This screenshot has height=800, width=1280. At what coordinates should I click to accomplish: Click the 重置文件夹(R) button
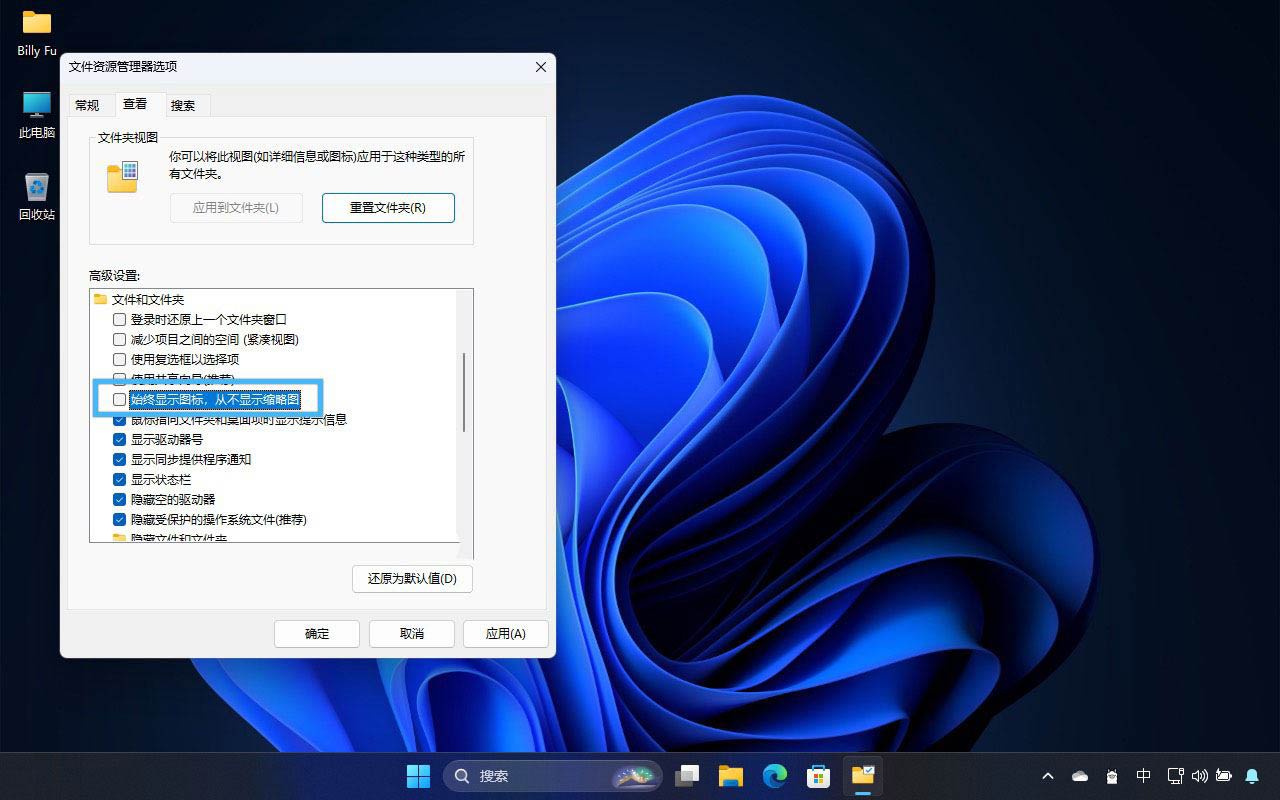tap(388, 208)
